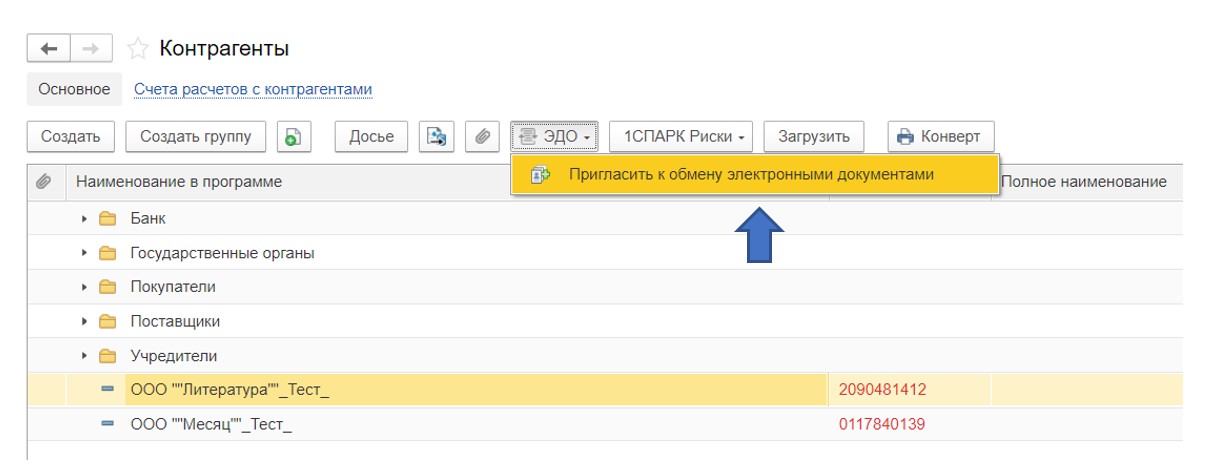Viewport: 1209px width, 475px height.
Task: Click the forward navigation arrow
Action: click(92, 48)
